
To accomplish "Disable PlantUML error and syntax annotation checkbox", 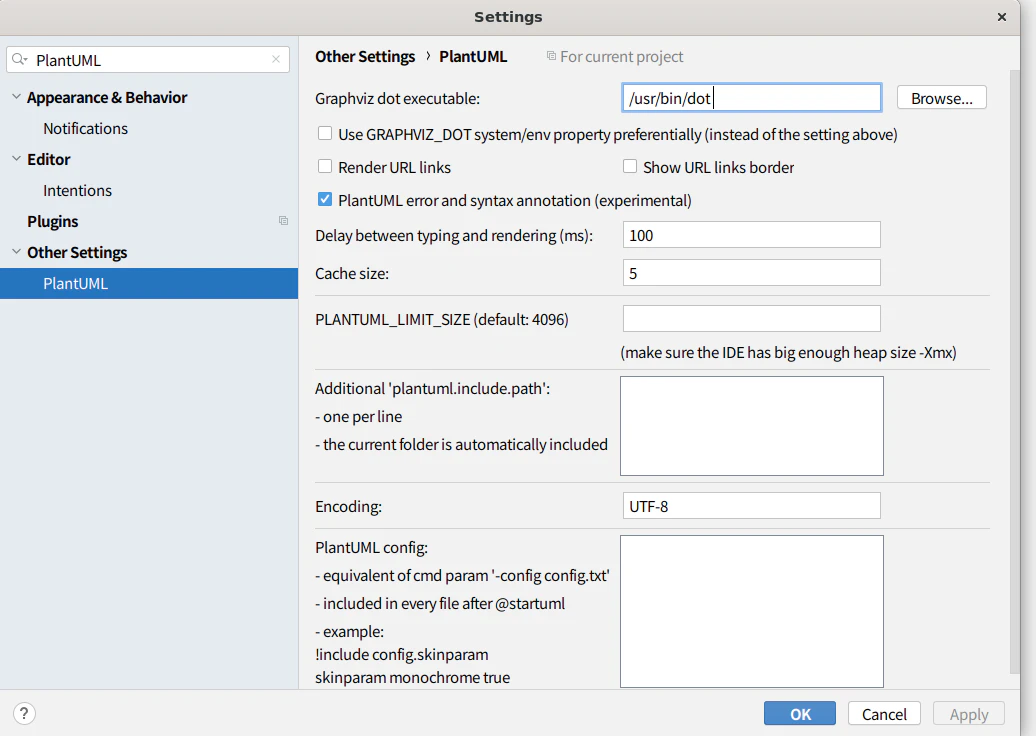I will click(x=325, y=200).
